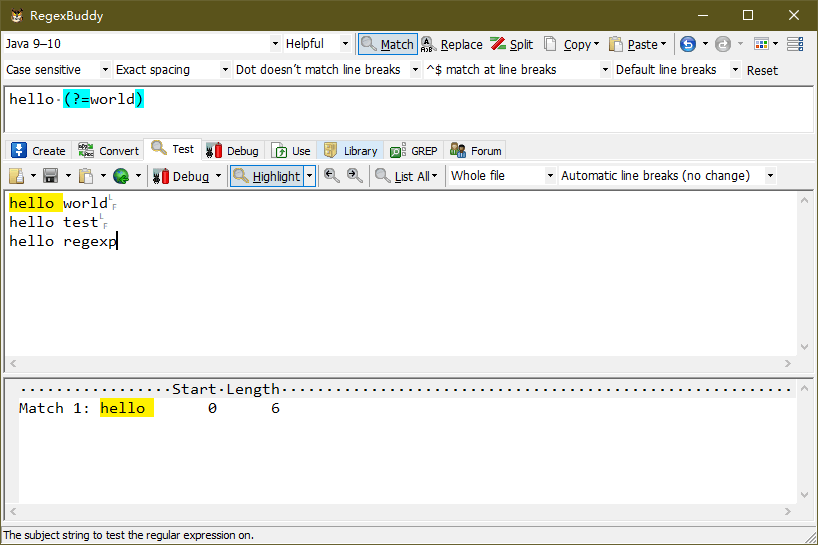The width and height of the screenshot is (818, 545).
Task: Click the 'hello regexp' line in subject
Action: tap(63, 241)
